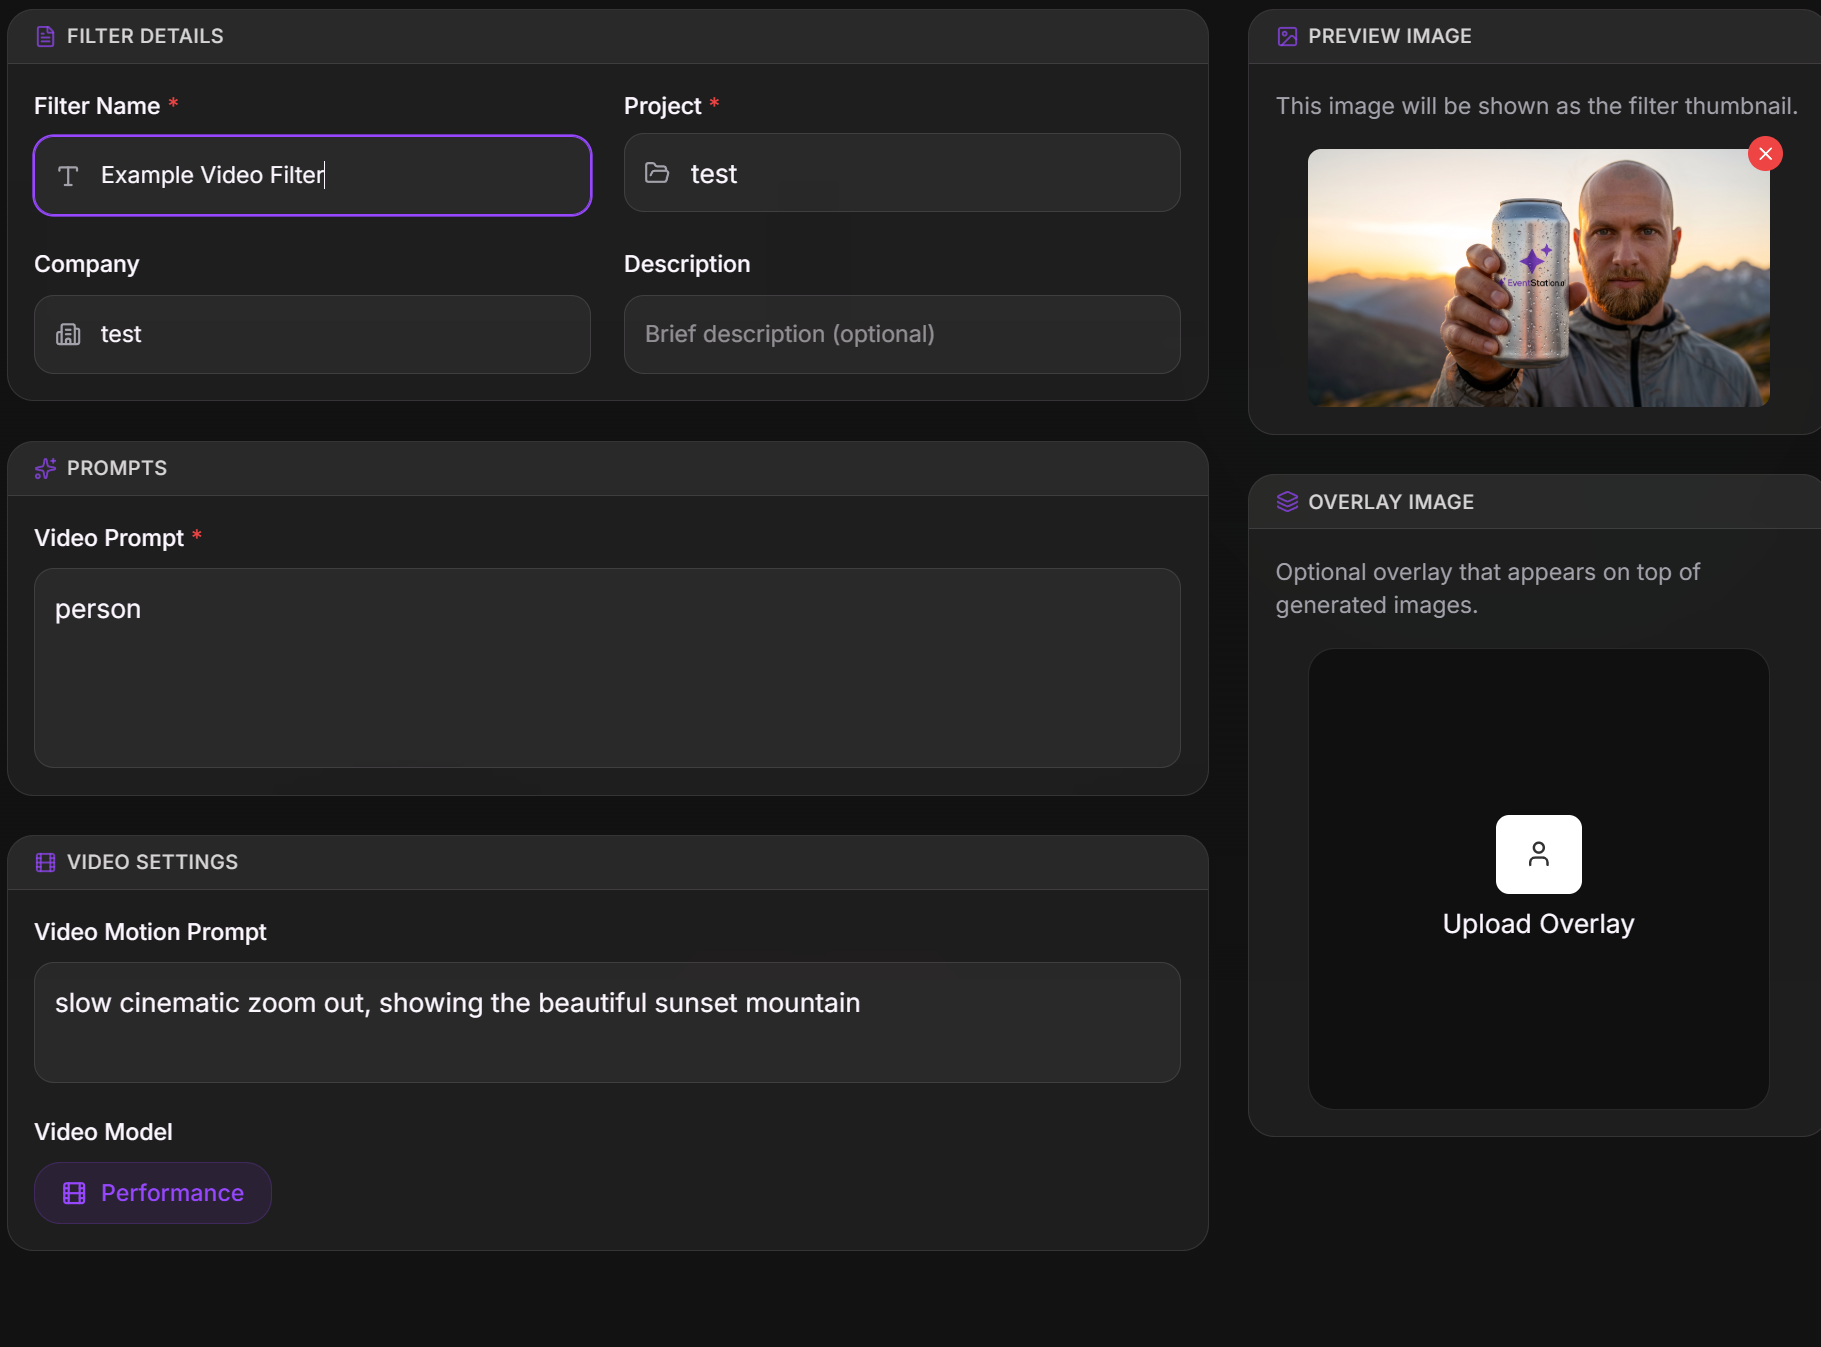1821x1347 pixels.
Task: Click the Overlay Image layers icon
Action: tap(1287, 502)
